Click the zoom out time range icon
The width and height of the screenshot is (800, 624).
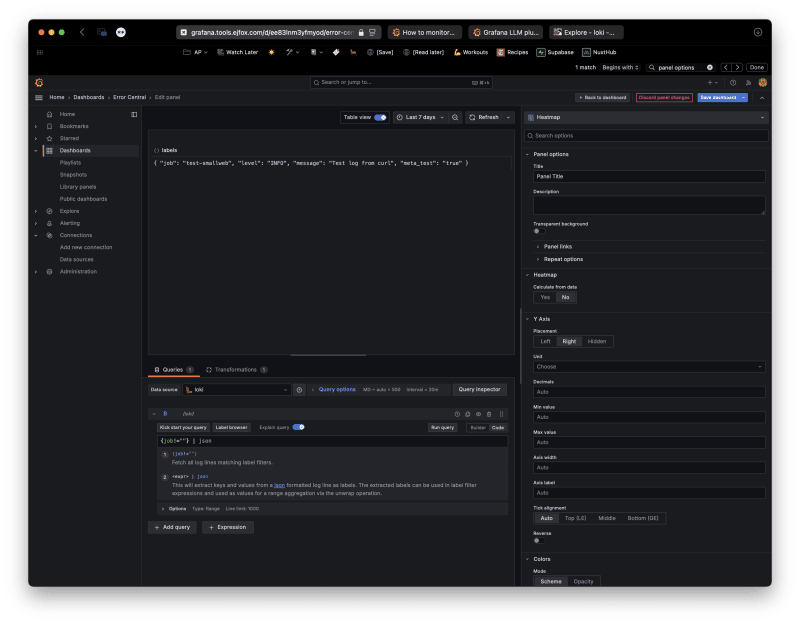[x=455, y=117]
